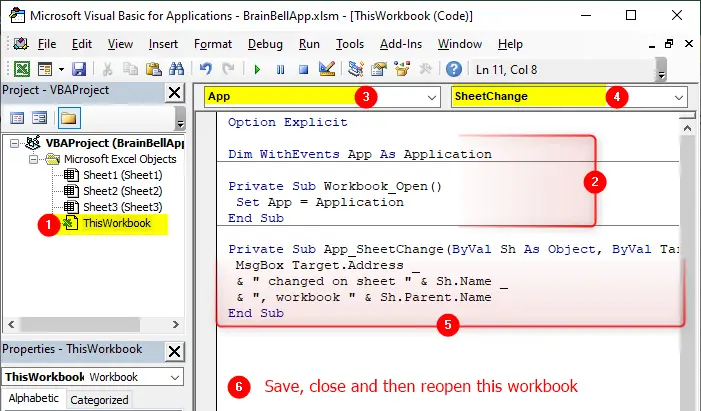
Task: Open the View menu
Action: [120, 44]
